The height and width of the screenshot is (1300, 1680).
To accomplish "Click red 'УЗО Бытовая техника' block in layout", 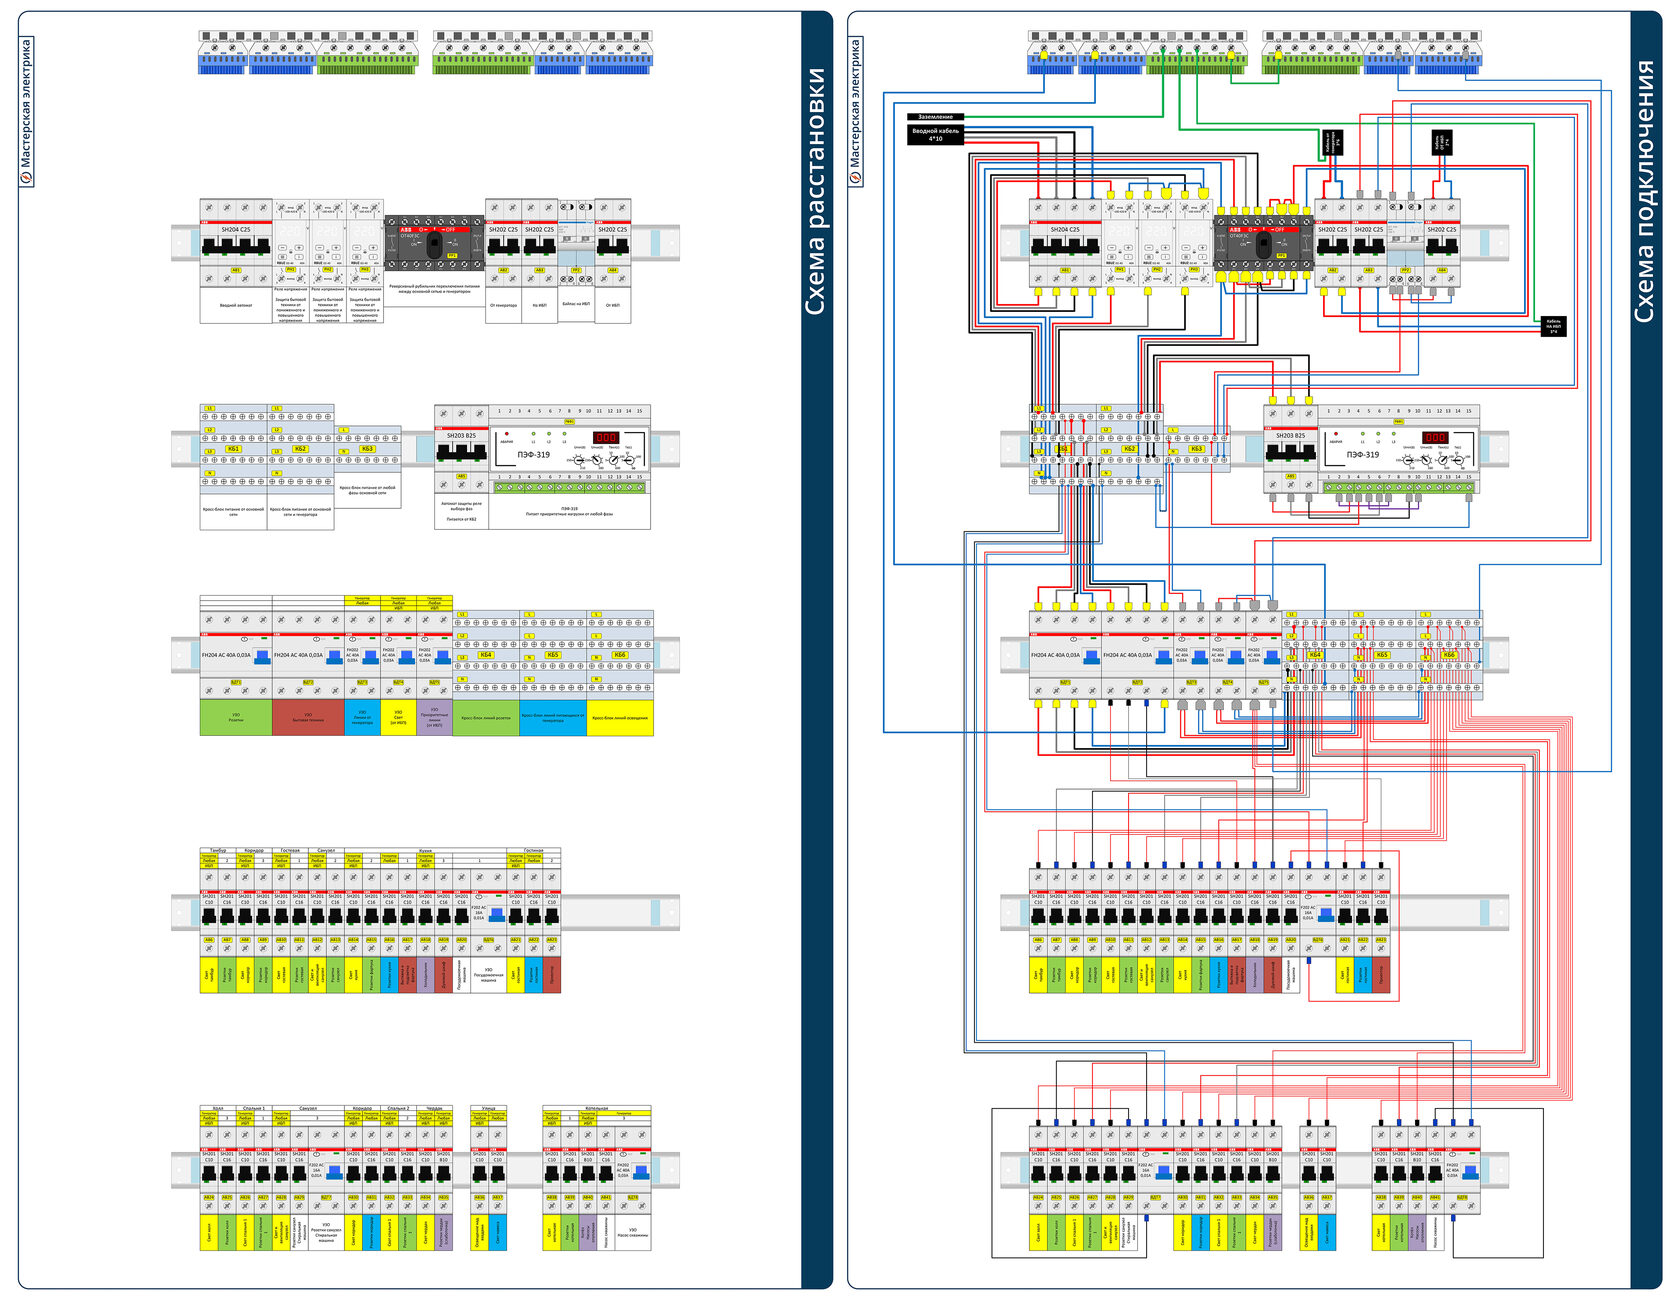I will click(x=308, y=718).
